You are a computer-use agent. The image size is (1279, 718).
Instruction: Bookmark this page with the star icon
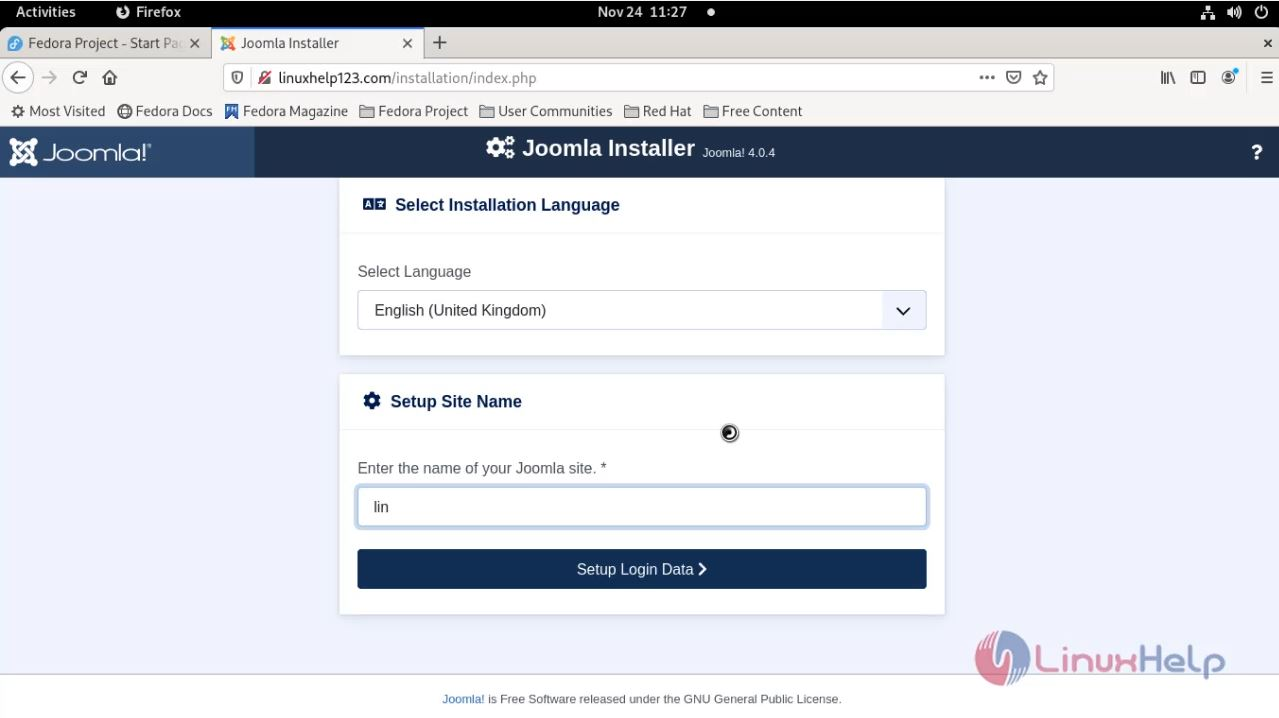point(1040,77)
